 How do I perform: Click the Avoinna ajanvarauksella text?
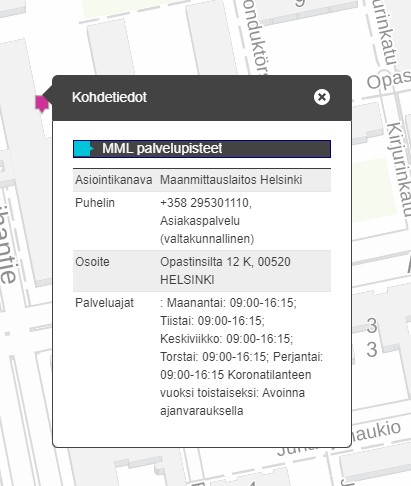coord(232,402)
